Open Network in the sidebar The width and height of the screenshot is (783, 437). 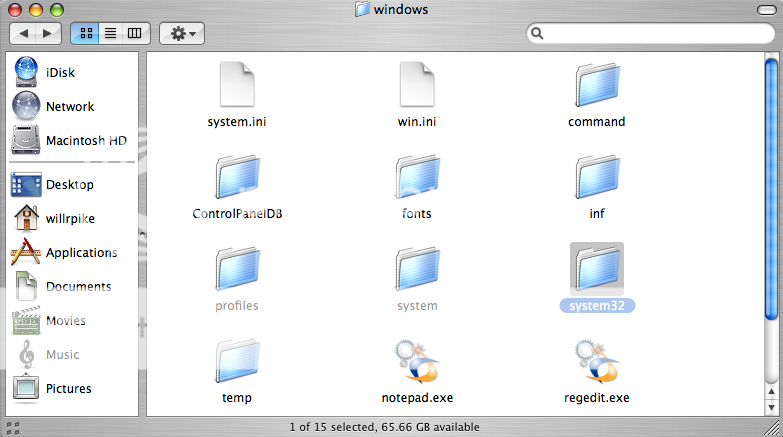[x=70, y=106]
